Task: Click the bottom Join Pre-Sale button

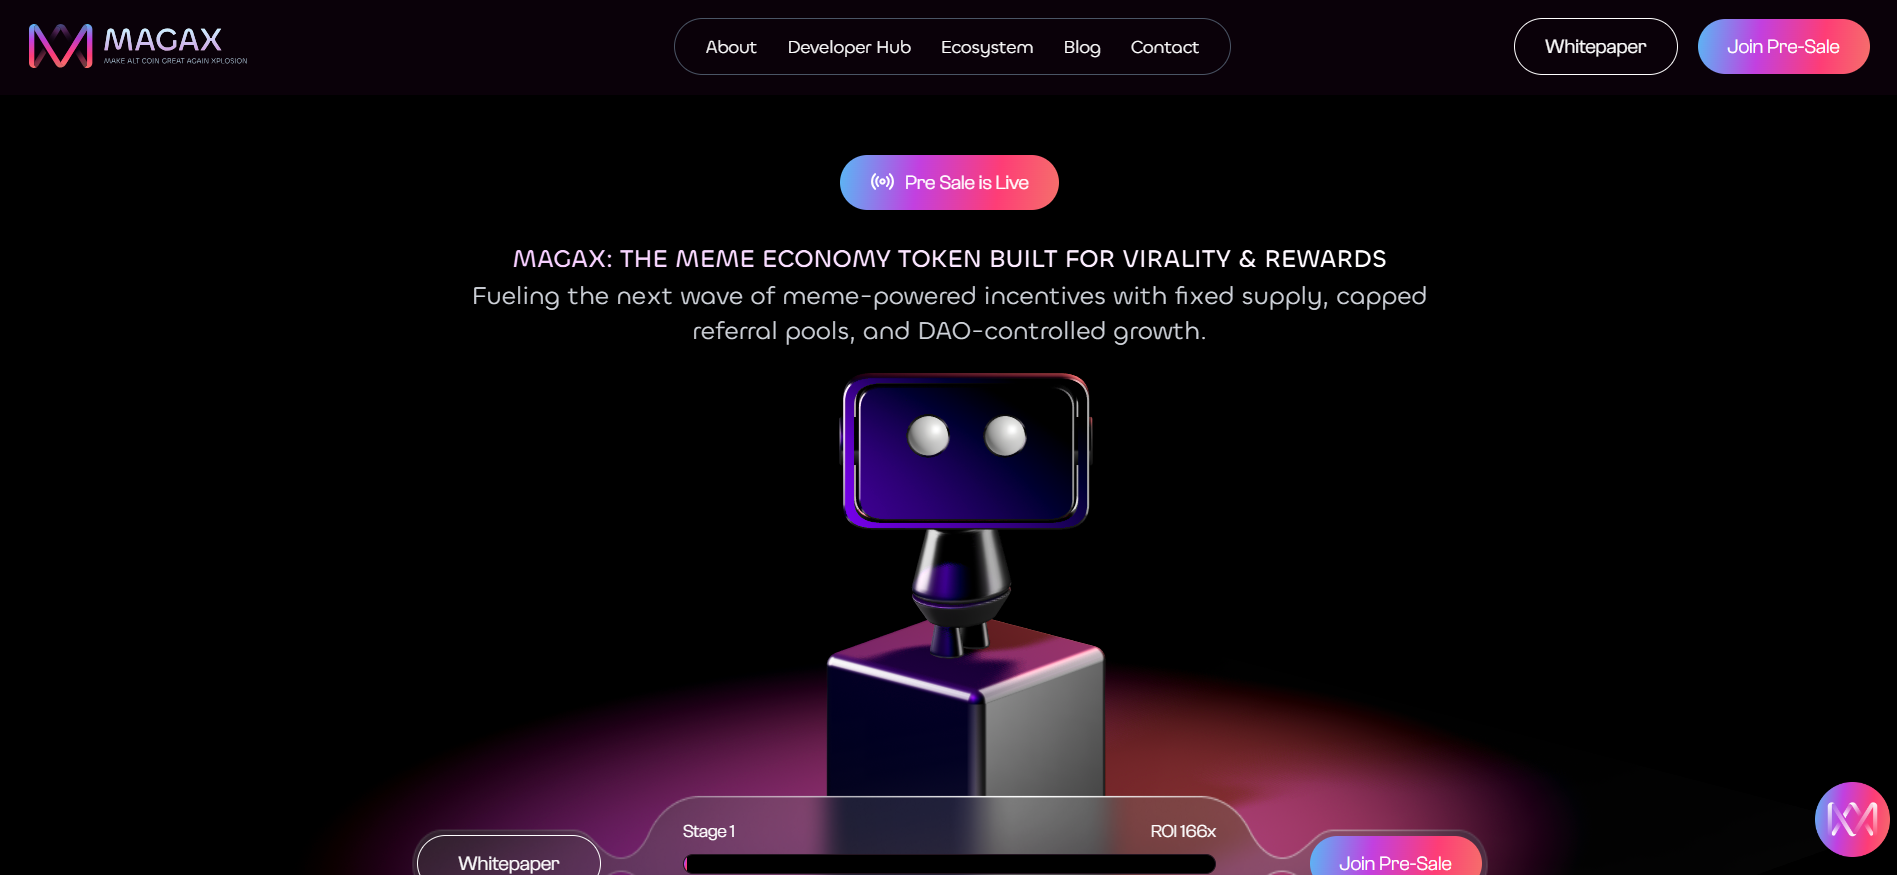Action: (1395, 858)
